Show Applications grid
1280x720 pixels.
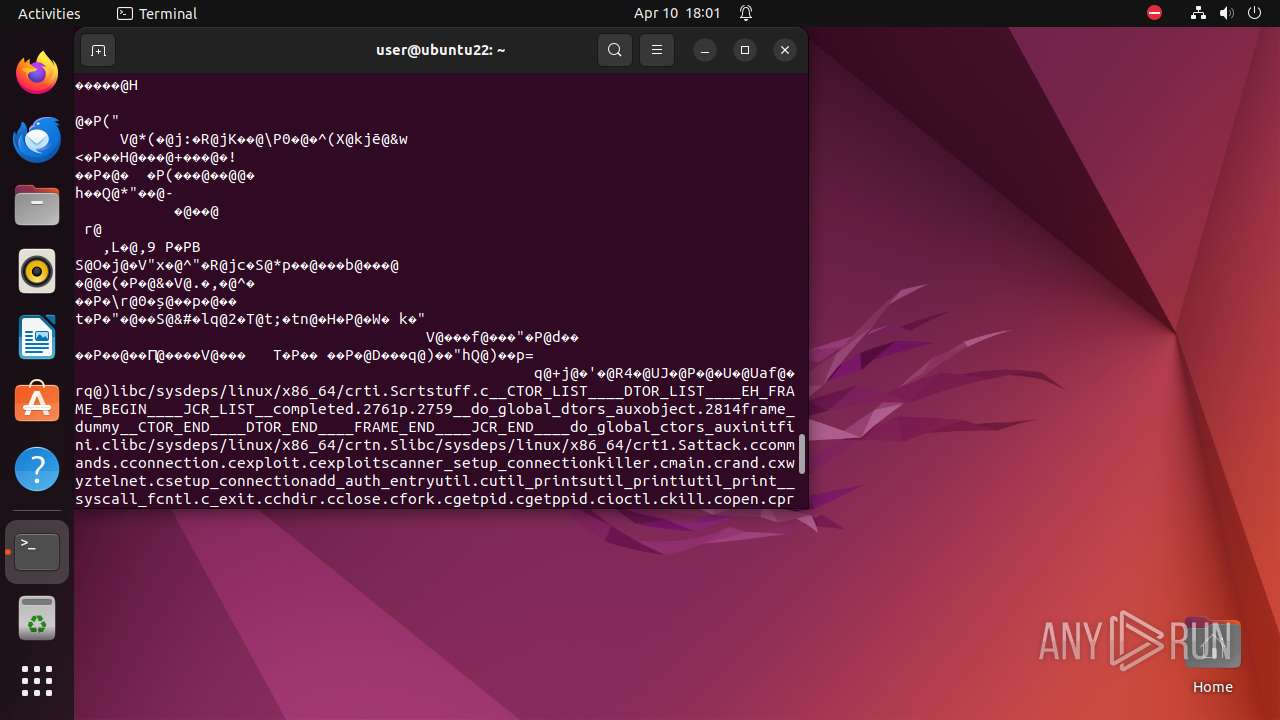(37, 681)
